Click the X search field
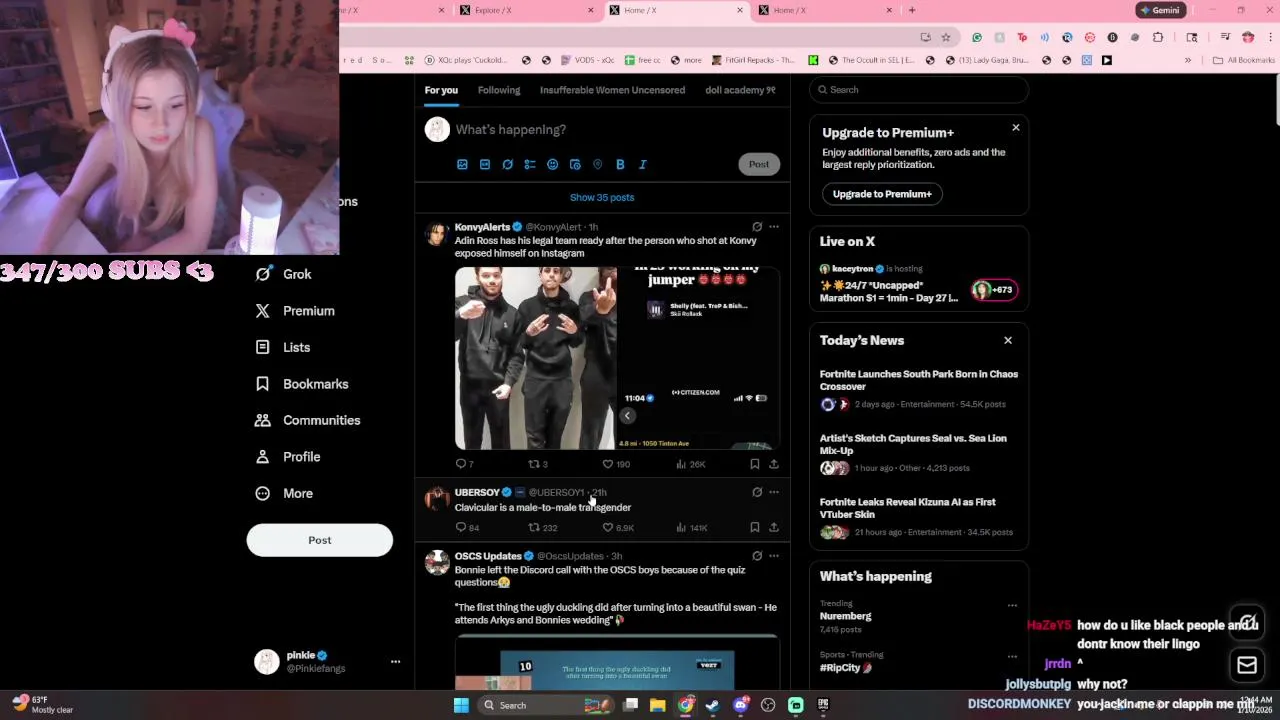The height and width of the screenshot is (720, 1280). [919, 90]
